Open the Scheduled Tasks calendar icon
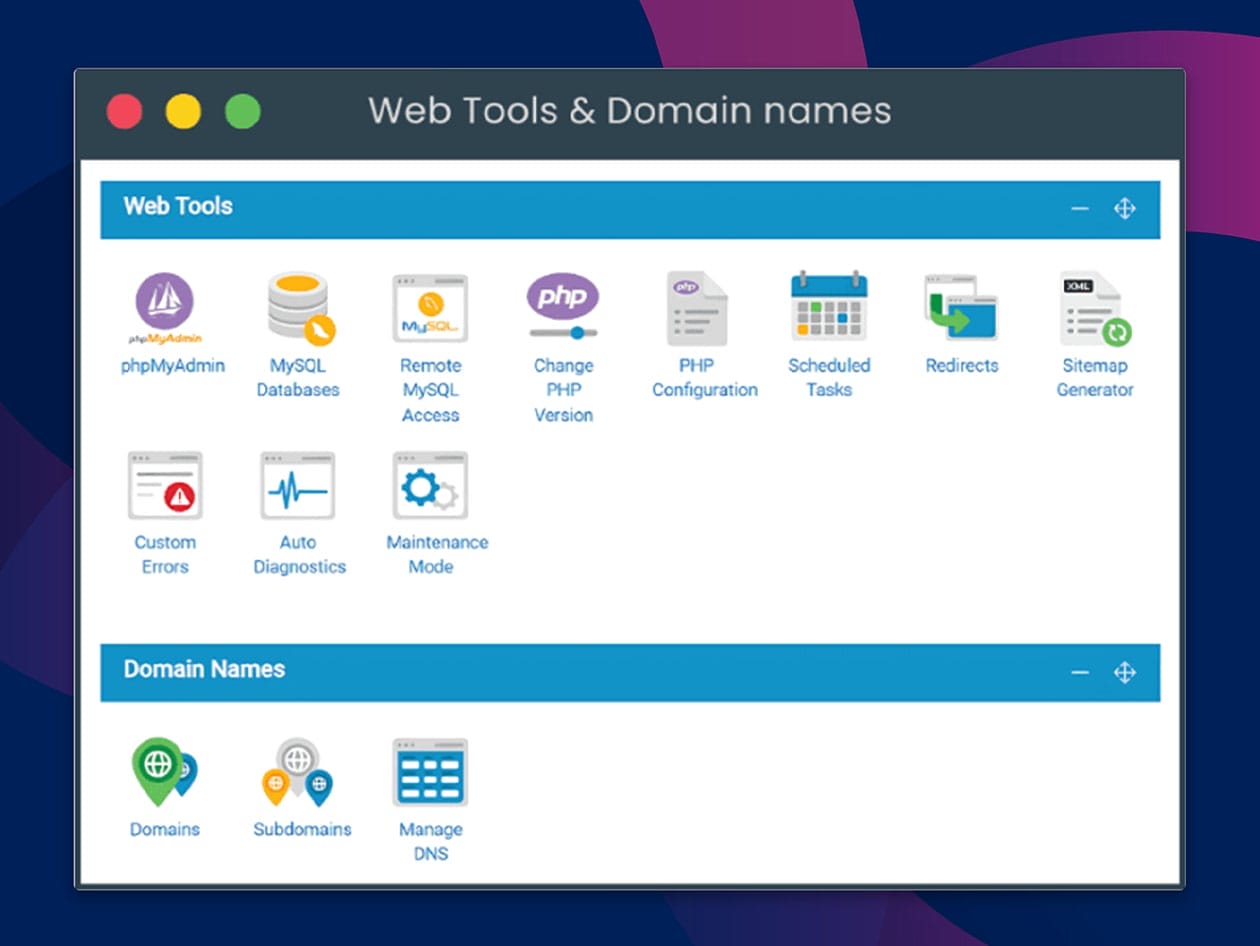Viewport: 1260px width, 946px height. (829, 306)
